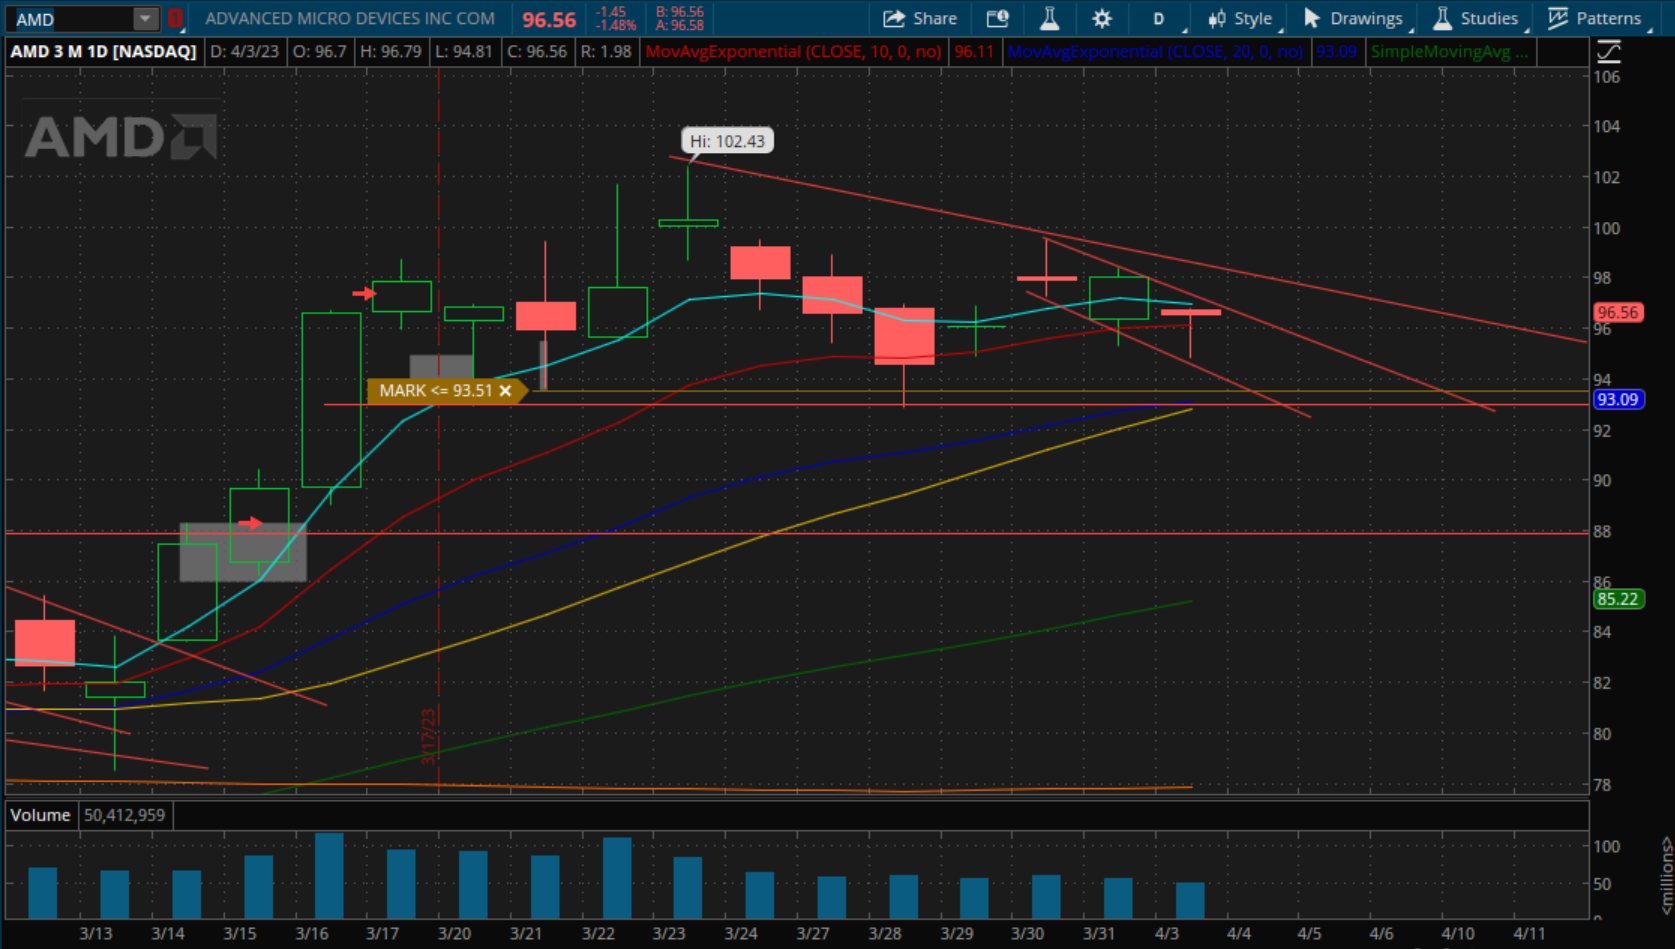The image size is (1675, 949).
Task: Click the MovAvgExponential (CLOSE, 20, 0, no) study label
Action: (1155, 51)
